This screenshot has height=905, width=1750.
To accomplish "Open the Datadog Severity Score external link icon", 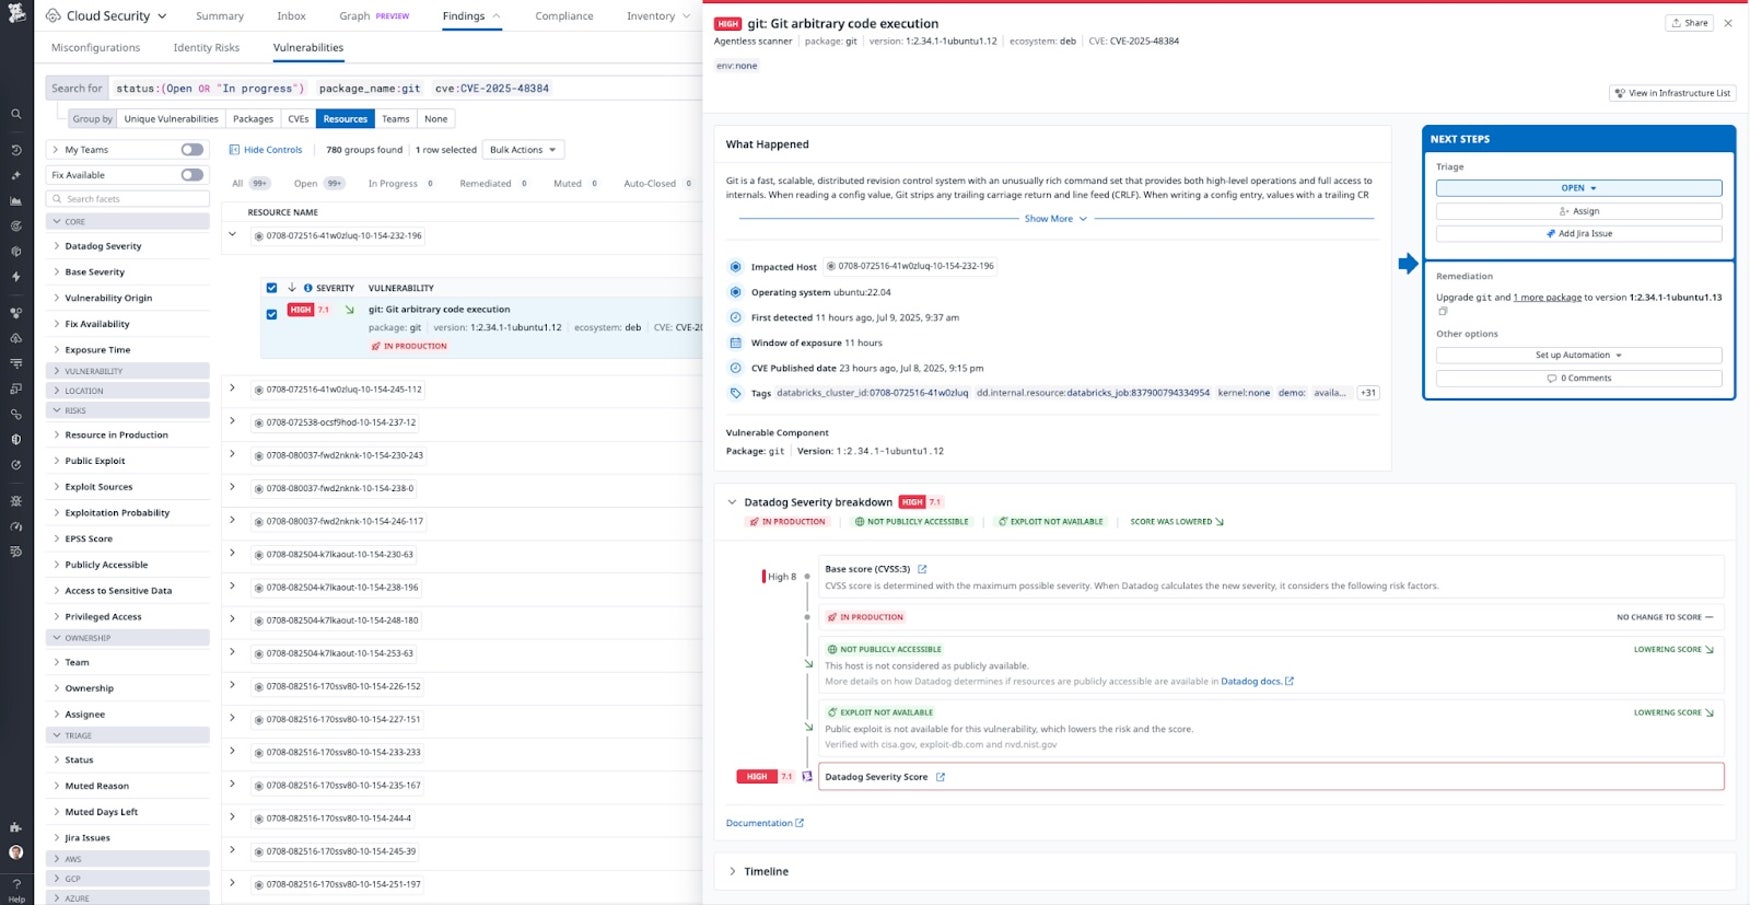I will 940,776.
